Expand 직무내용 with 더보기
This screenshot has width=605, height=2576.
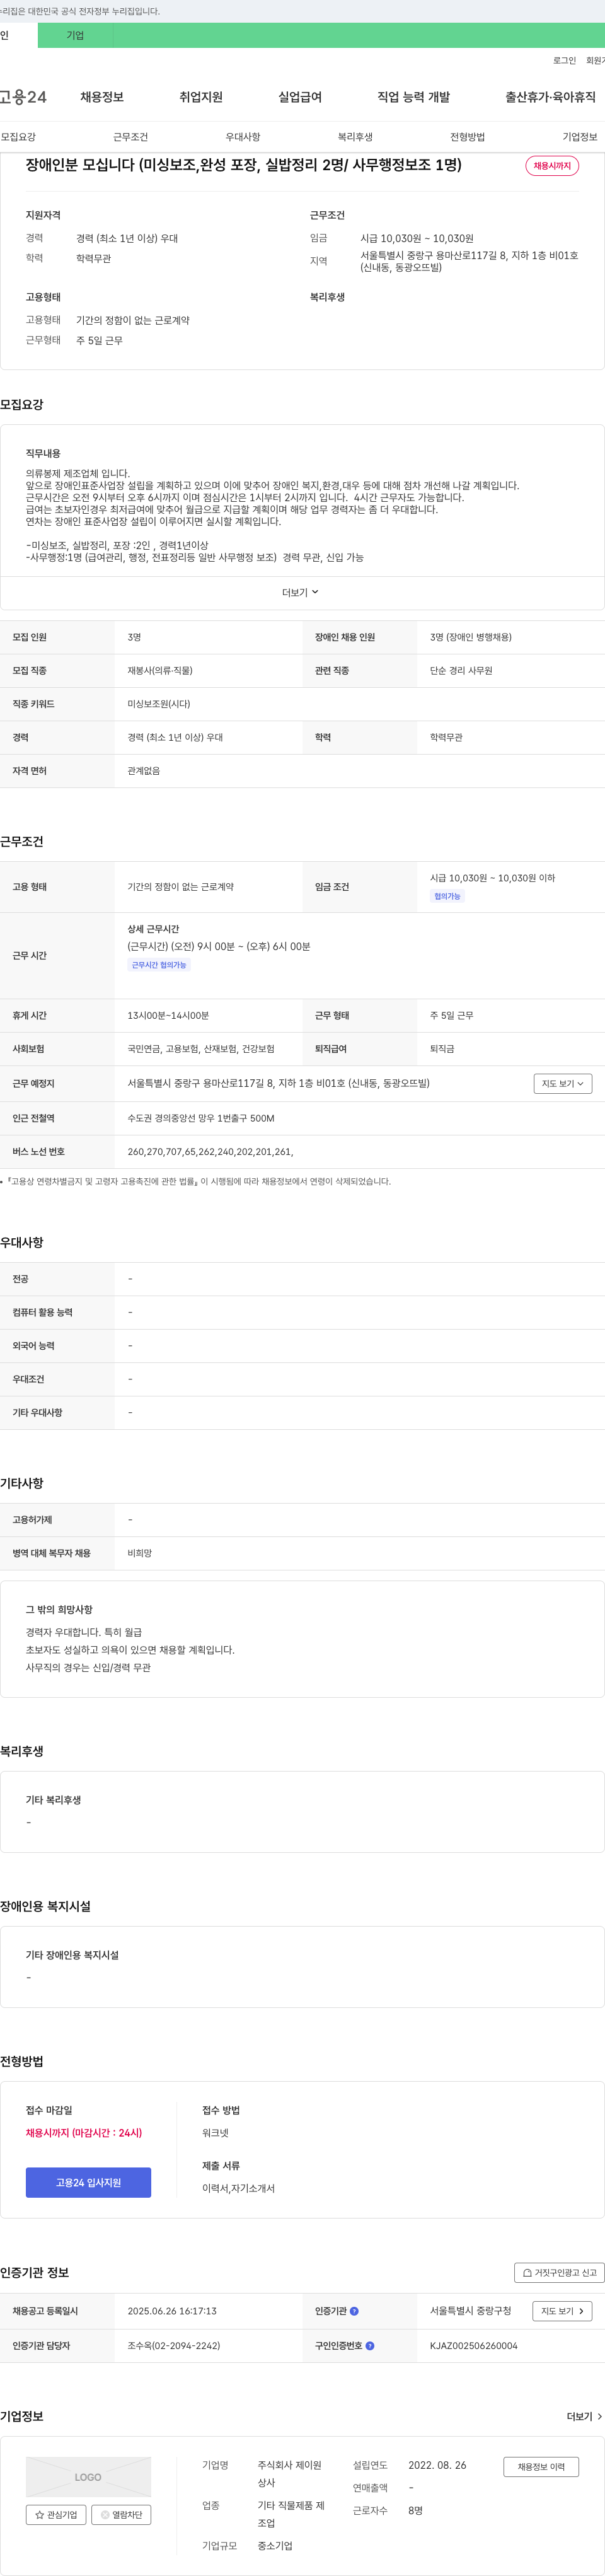pyautogui.click(x=300, y=593)
